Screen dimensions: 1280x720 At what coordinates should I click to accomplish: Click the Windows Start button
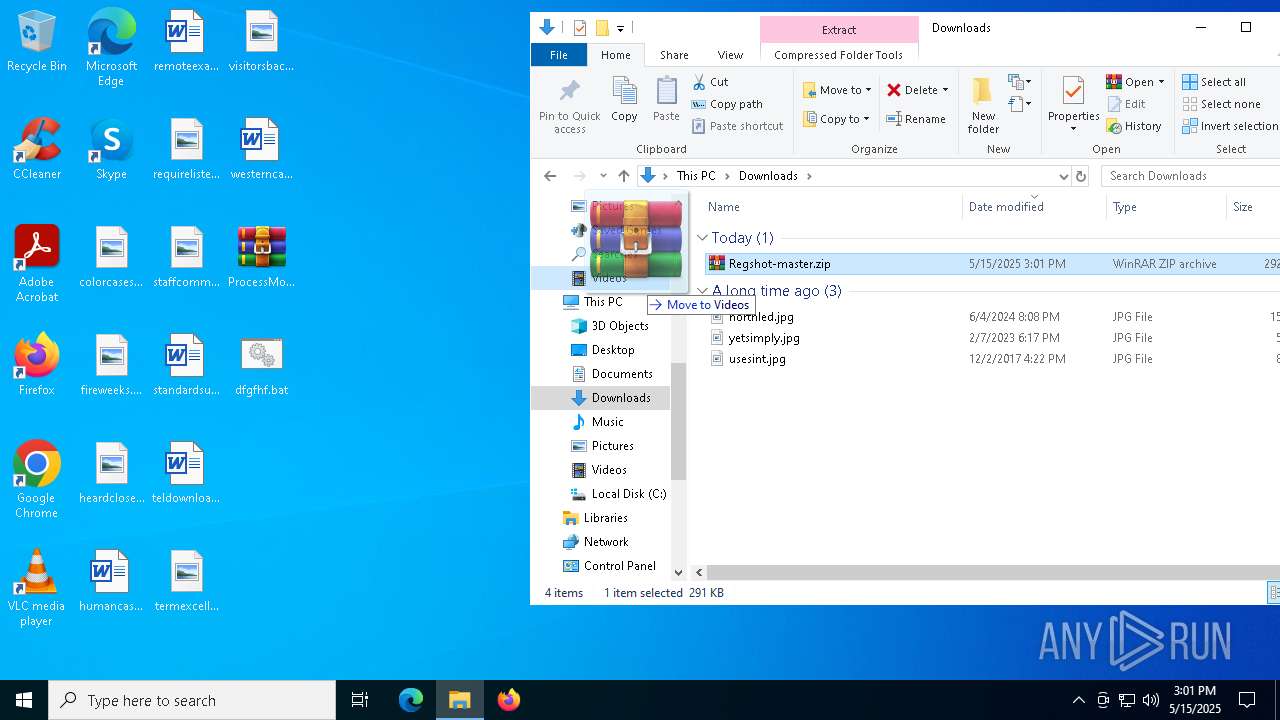tap(24, 700)
